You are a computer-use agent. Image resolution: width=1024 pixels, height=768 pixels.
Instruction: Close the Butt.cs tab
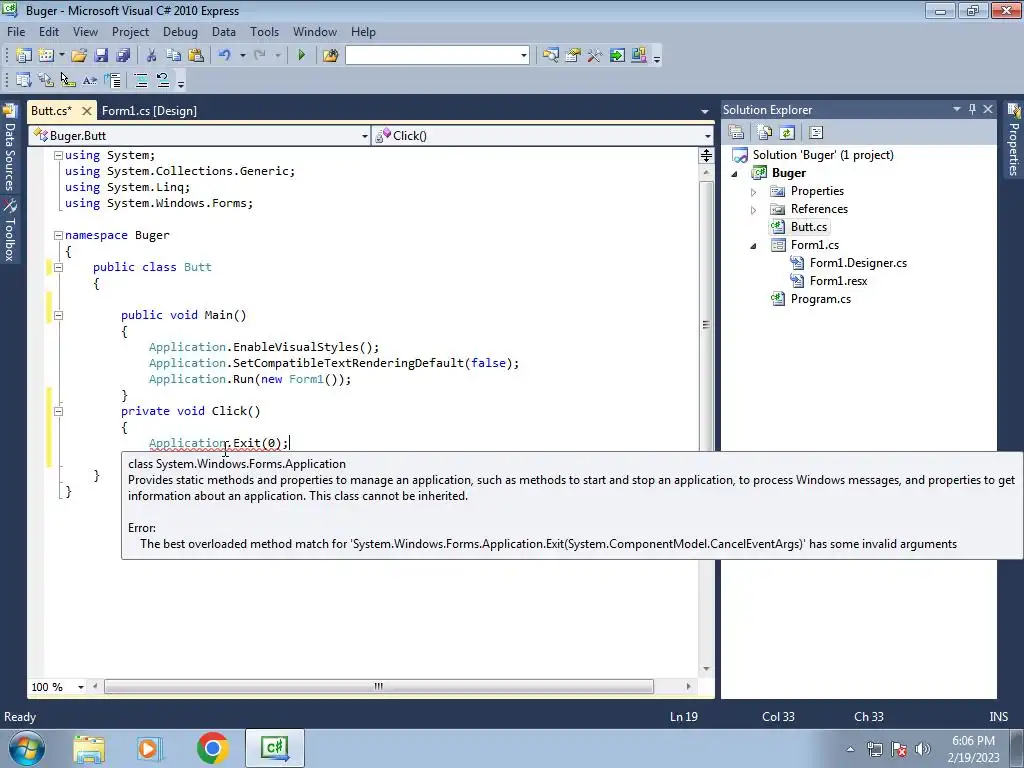click(x=86, y=111)
